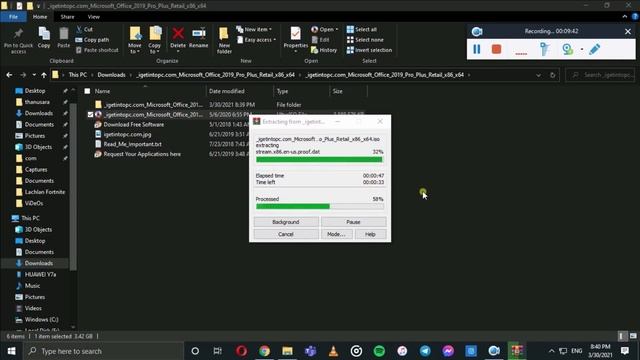Click the Cut command
The width and height of the screenshot is (640, 360).
[84, 29]
